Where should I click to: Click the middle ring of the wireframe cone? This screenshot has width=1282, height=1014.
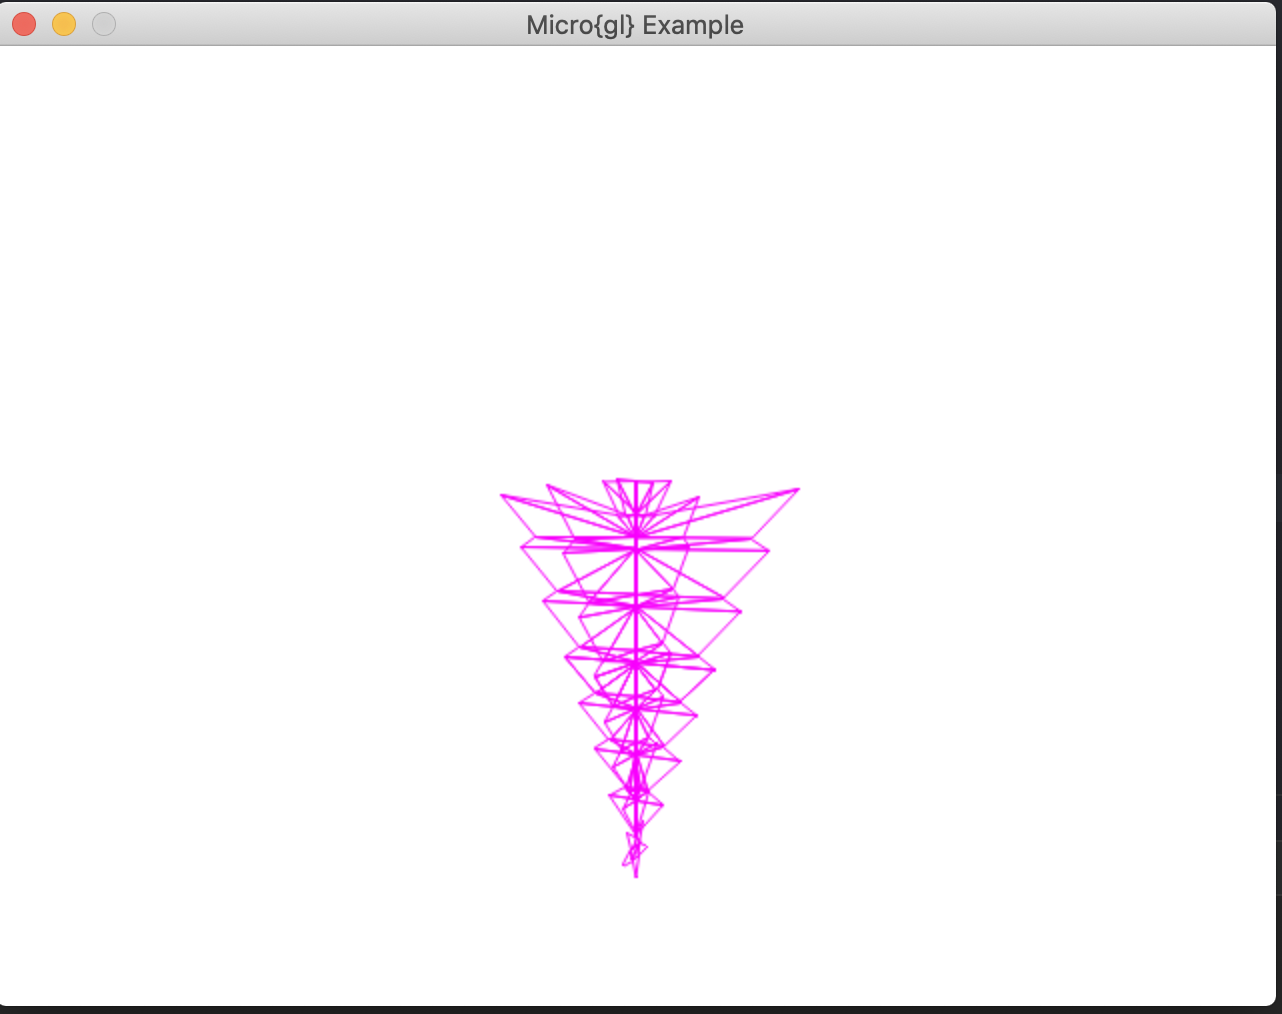click(x=635, y=660)
